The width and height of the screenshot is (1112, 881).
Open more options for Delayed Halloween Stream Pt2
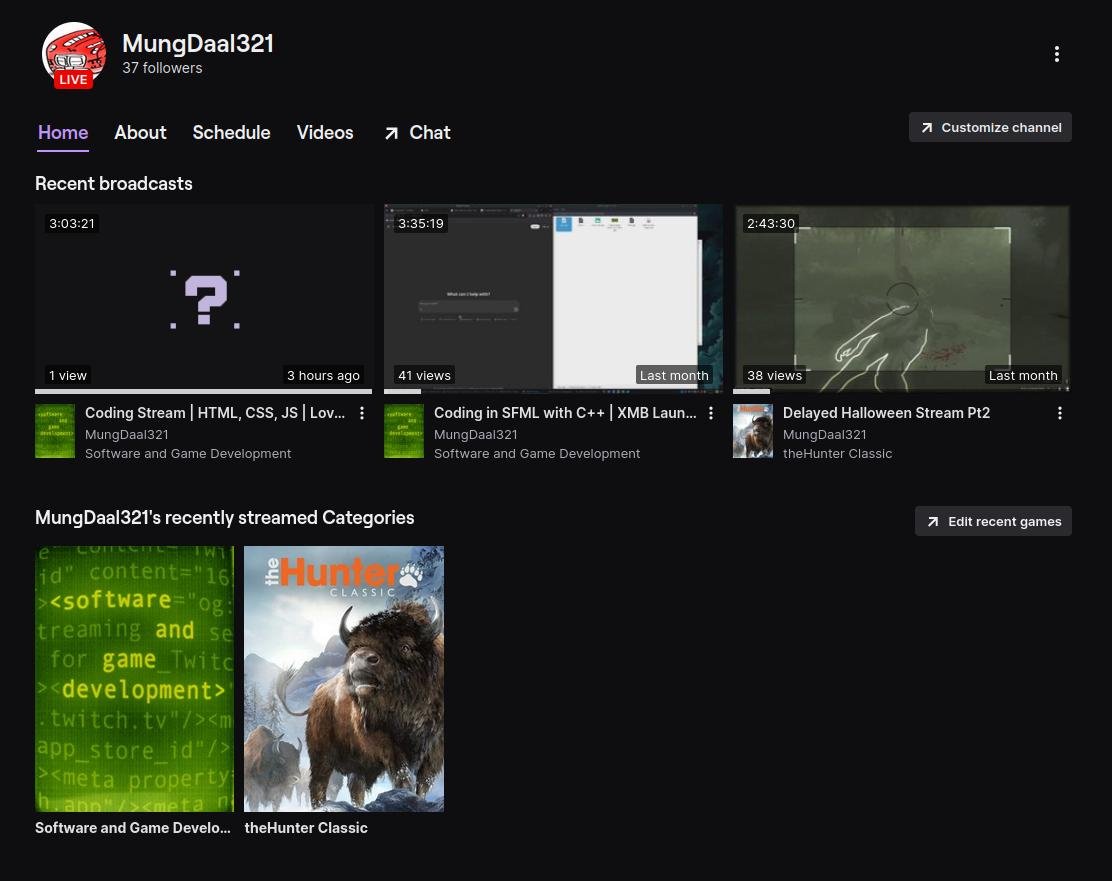pos(1060,413)
